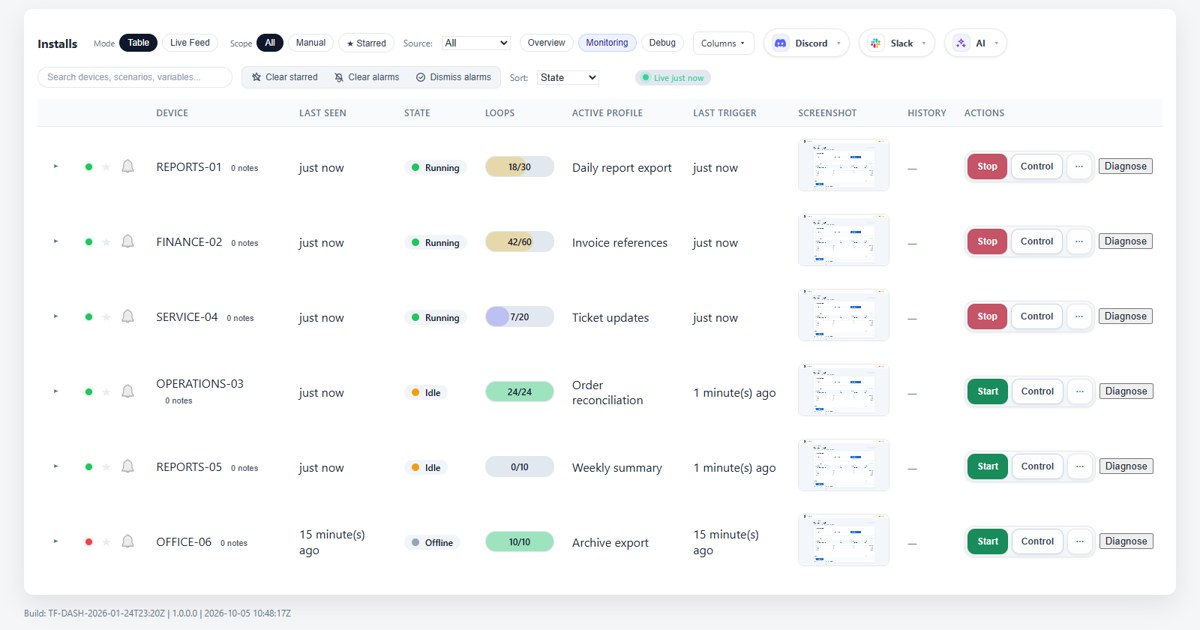Start the OPERATIONS-03 device
Screen dimensions: 1200x630
coord(987,392)
